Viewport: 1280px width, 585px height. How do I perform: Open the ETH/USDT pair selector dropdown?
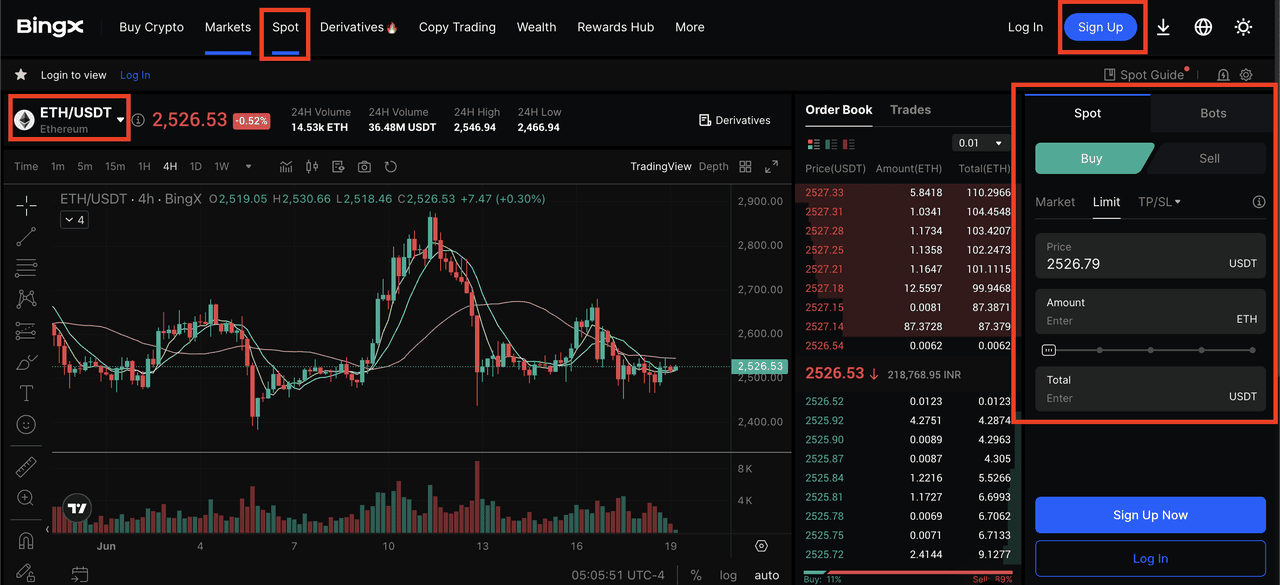pos(69,119)
